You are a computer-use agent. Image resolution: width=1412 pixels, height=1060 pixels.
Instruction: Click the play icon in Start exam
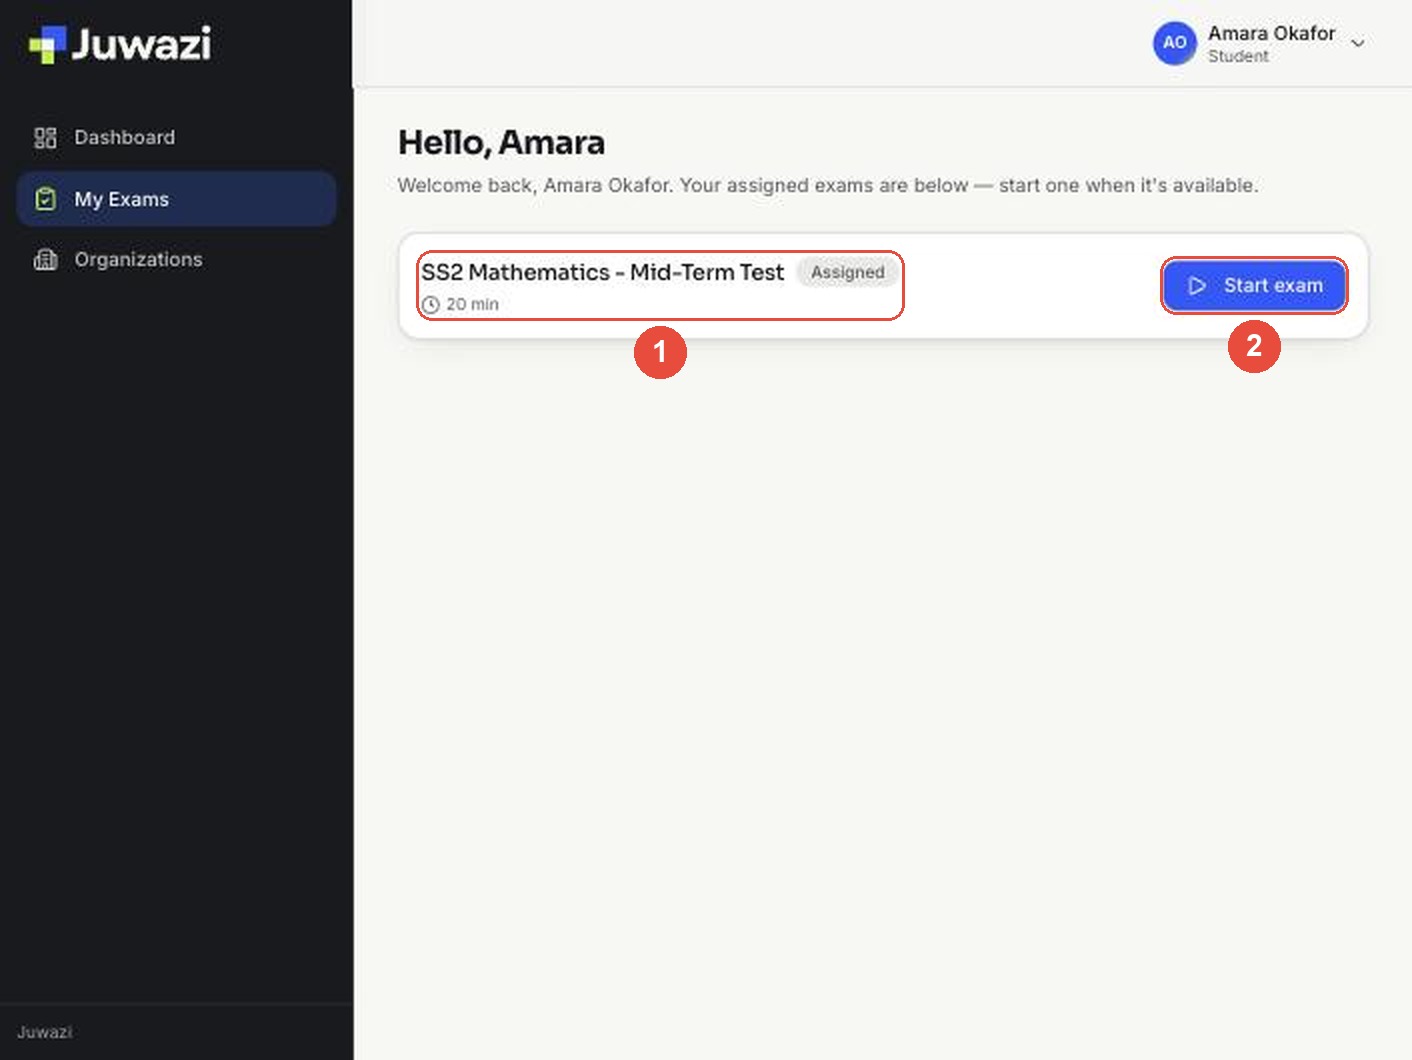[1196, 286]
